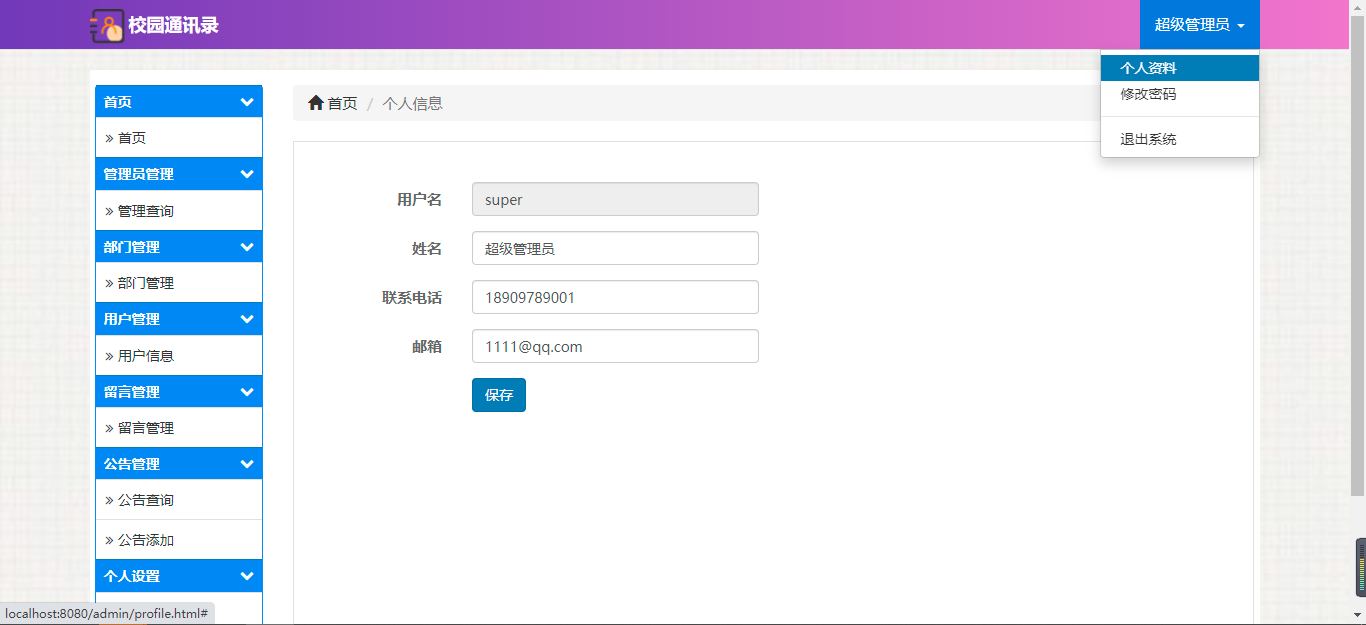Collapse the 个人设置 section chevron
The width and height of the screenshot is (1366, 625).
tap(247, 576)
